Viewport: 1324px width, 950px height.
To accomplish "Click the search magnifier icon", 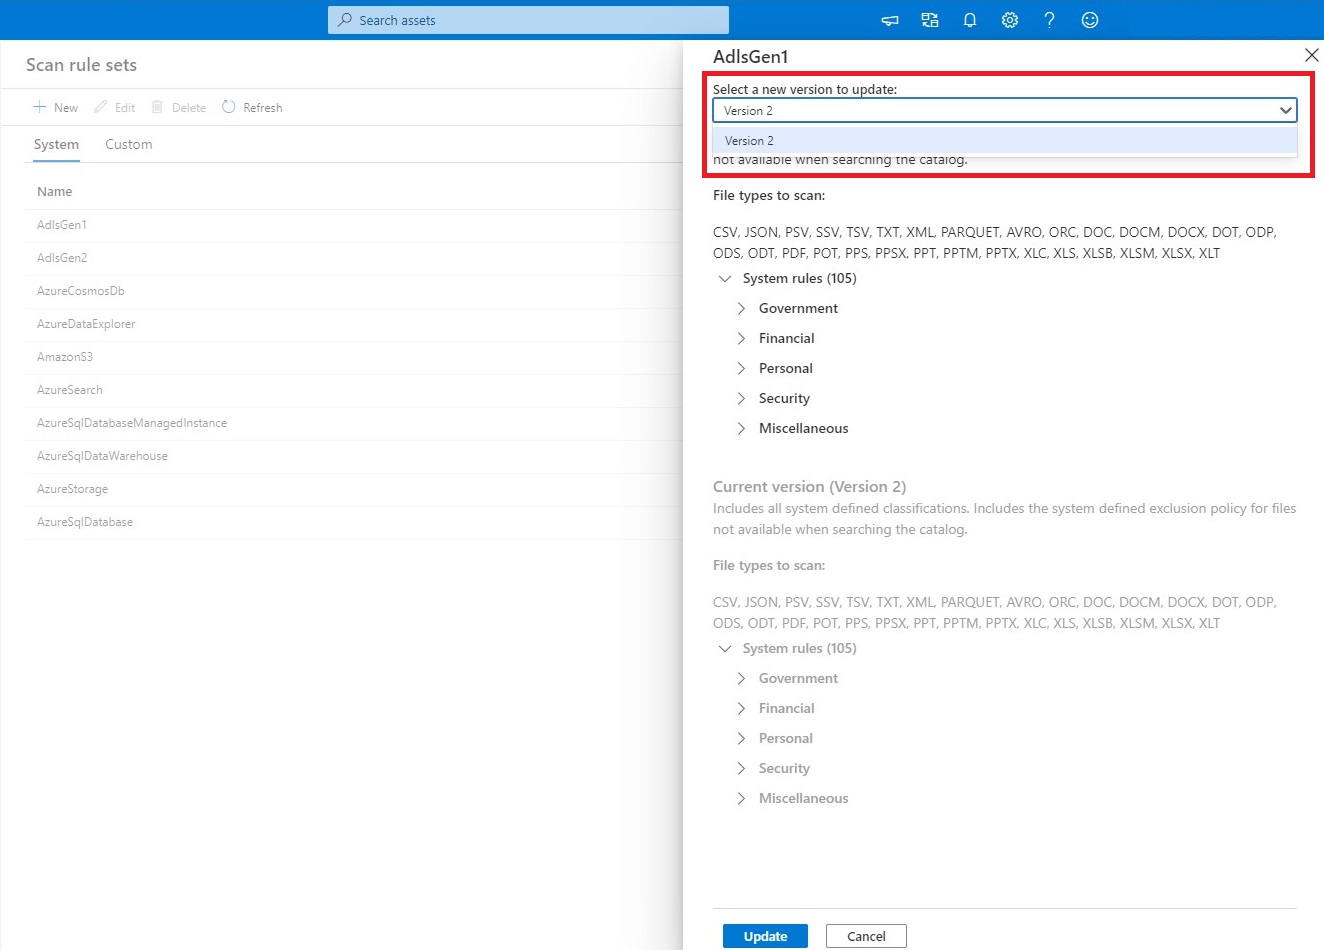I will point(345,20).
